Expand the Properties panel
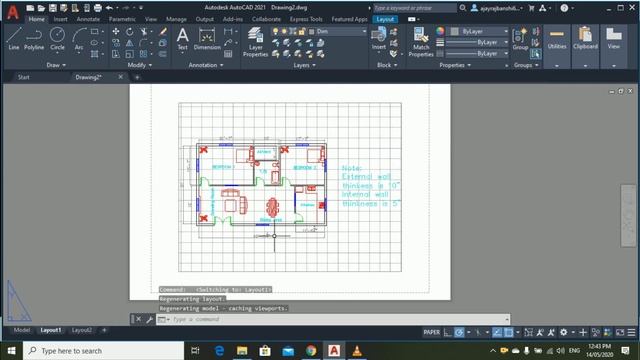Image resolution: width=640 pixels, height=360 pixels. pyautogui.click(x=455, y=65)
